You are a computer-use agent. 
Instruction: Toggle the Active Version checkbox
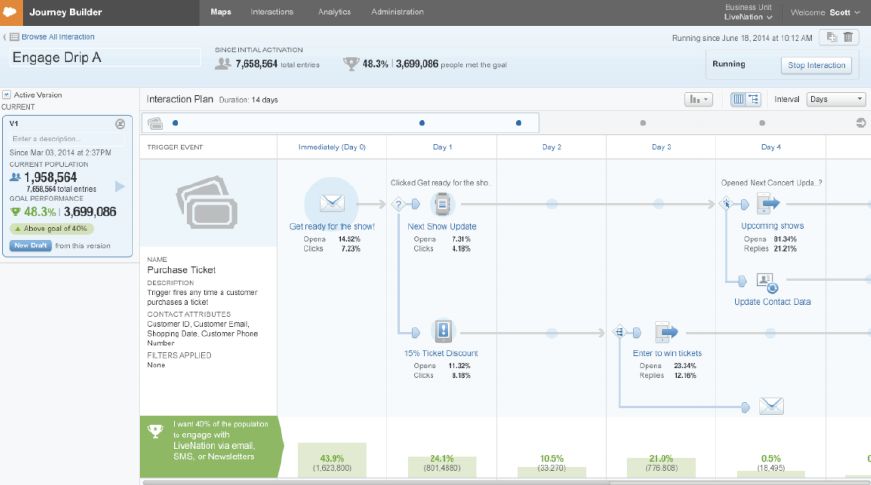pos(6,95)
